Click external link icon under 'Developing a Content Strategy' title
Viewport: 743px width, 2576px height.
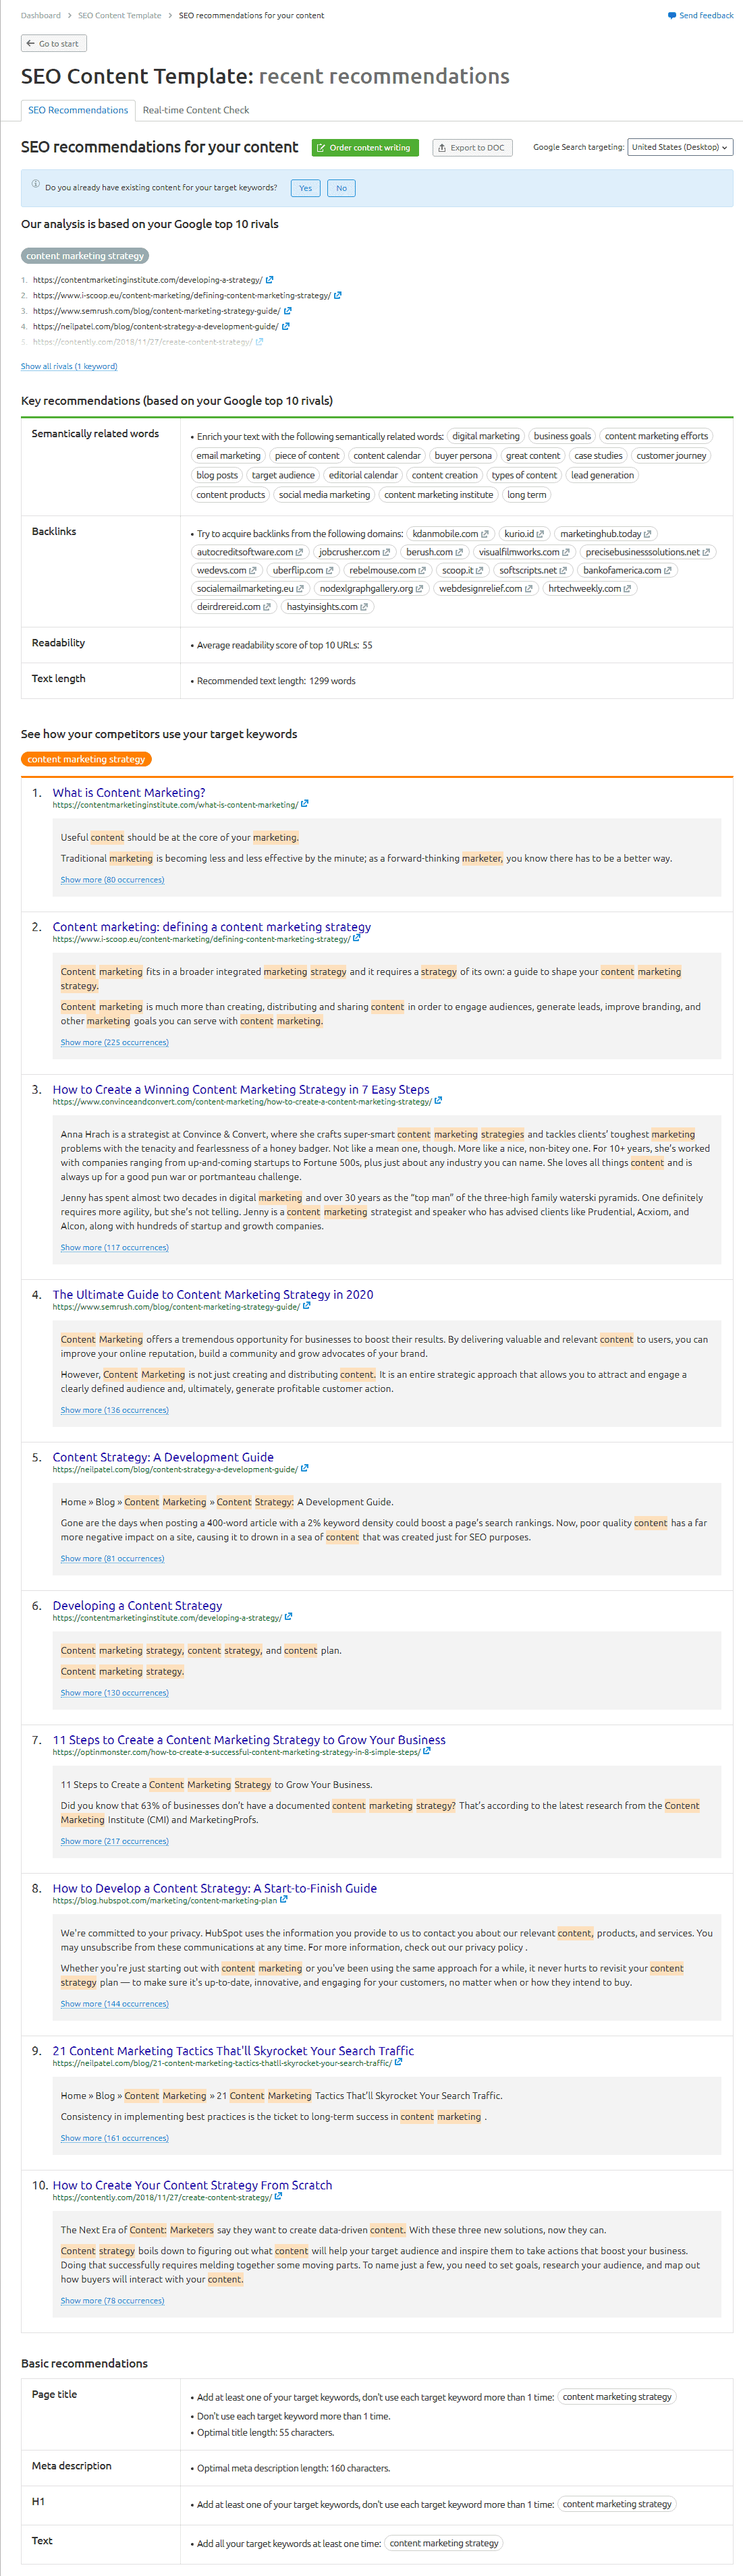pyautogui.click(x=288, y=1617)
